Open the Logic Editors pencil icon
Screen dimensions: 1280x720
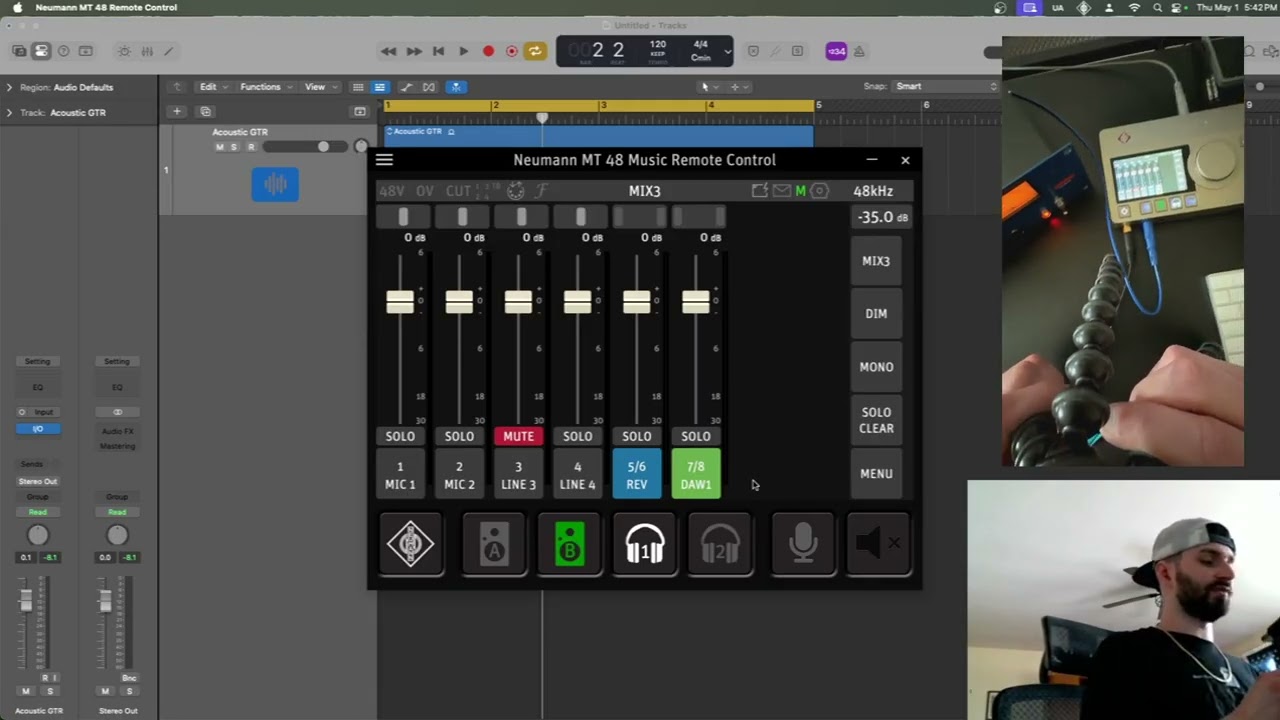coord(168,51)
